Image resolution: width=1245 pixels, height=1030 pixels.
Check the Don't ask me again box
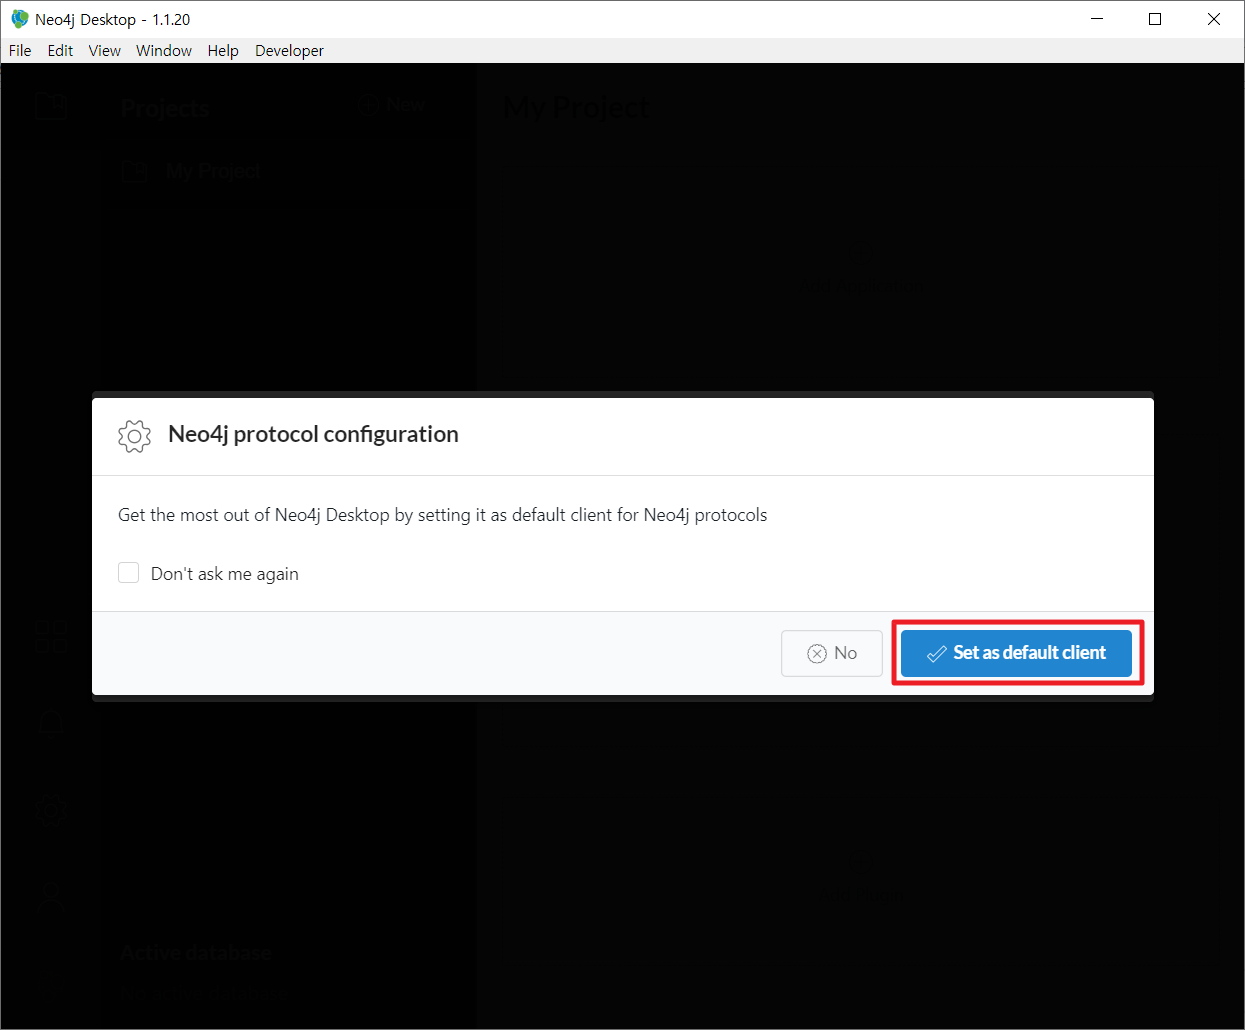[129, 572]
